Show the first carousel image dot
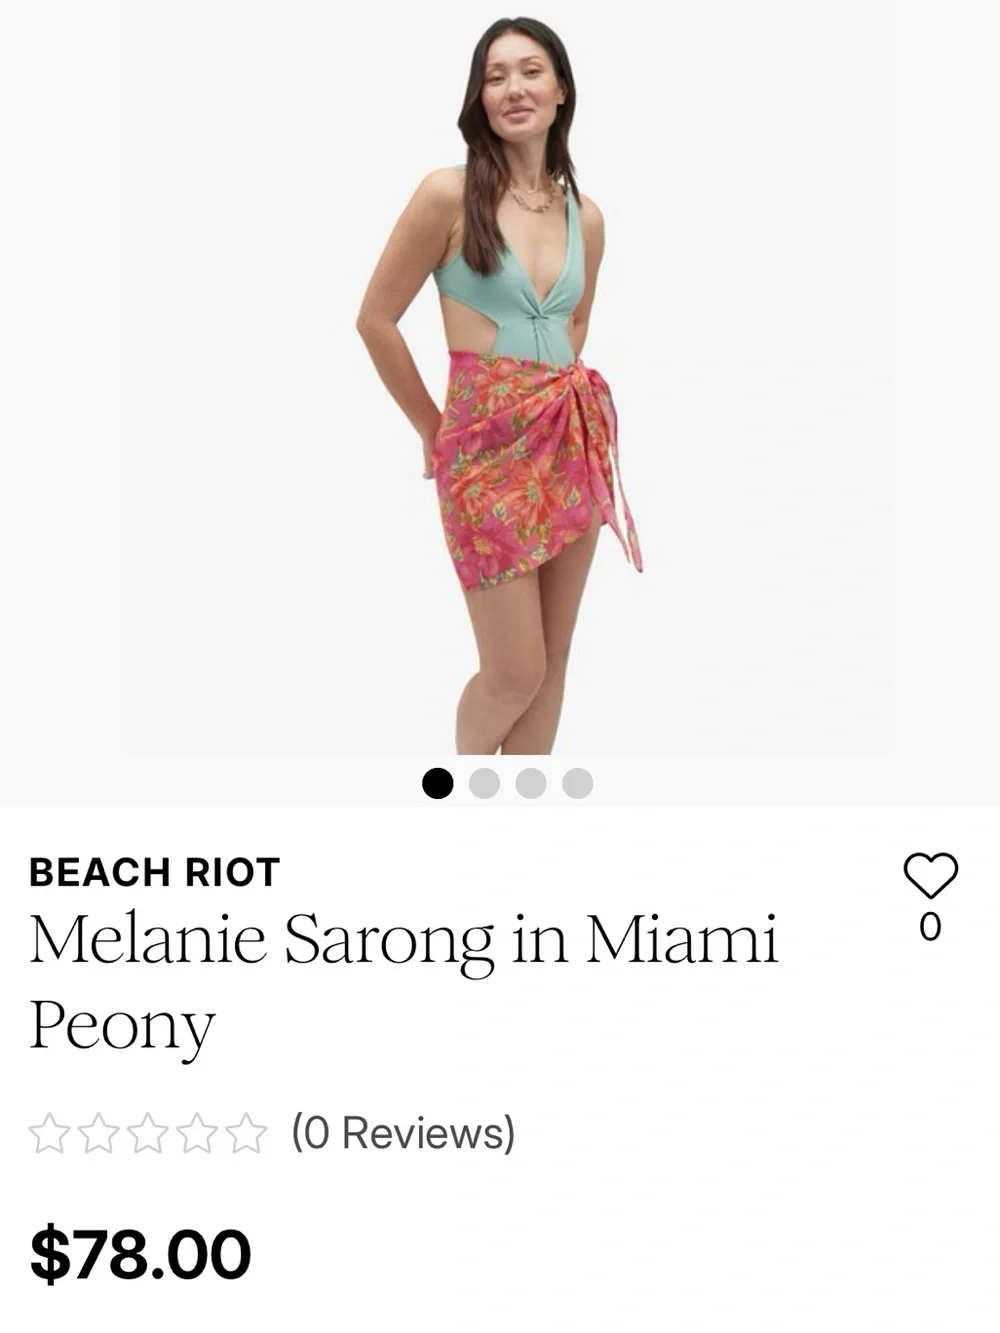The width and height of the screenshot is (1000, 1333). tap(437, 783)
